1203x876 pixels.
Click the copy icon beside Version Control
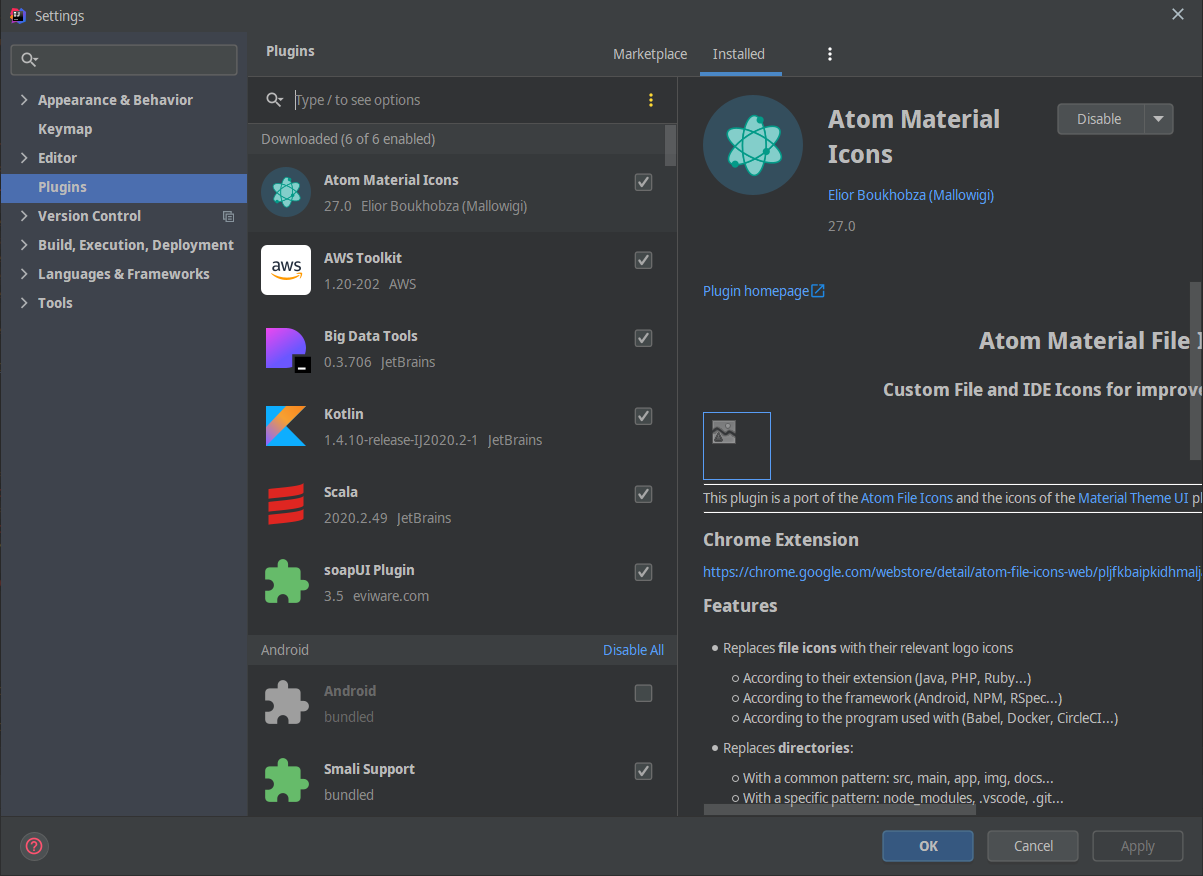[x=228, y=216]
